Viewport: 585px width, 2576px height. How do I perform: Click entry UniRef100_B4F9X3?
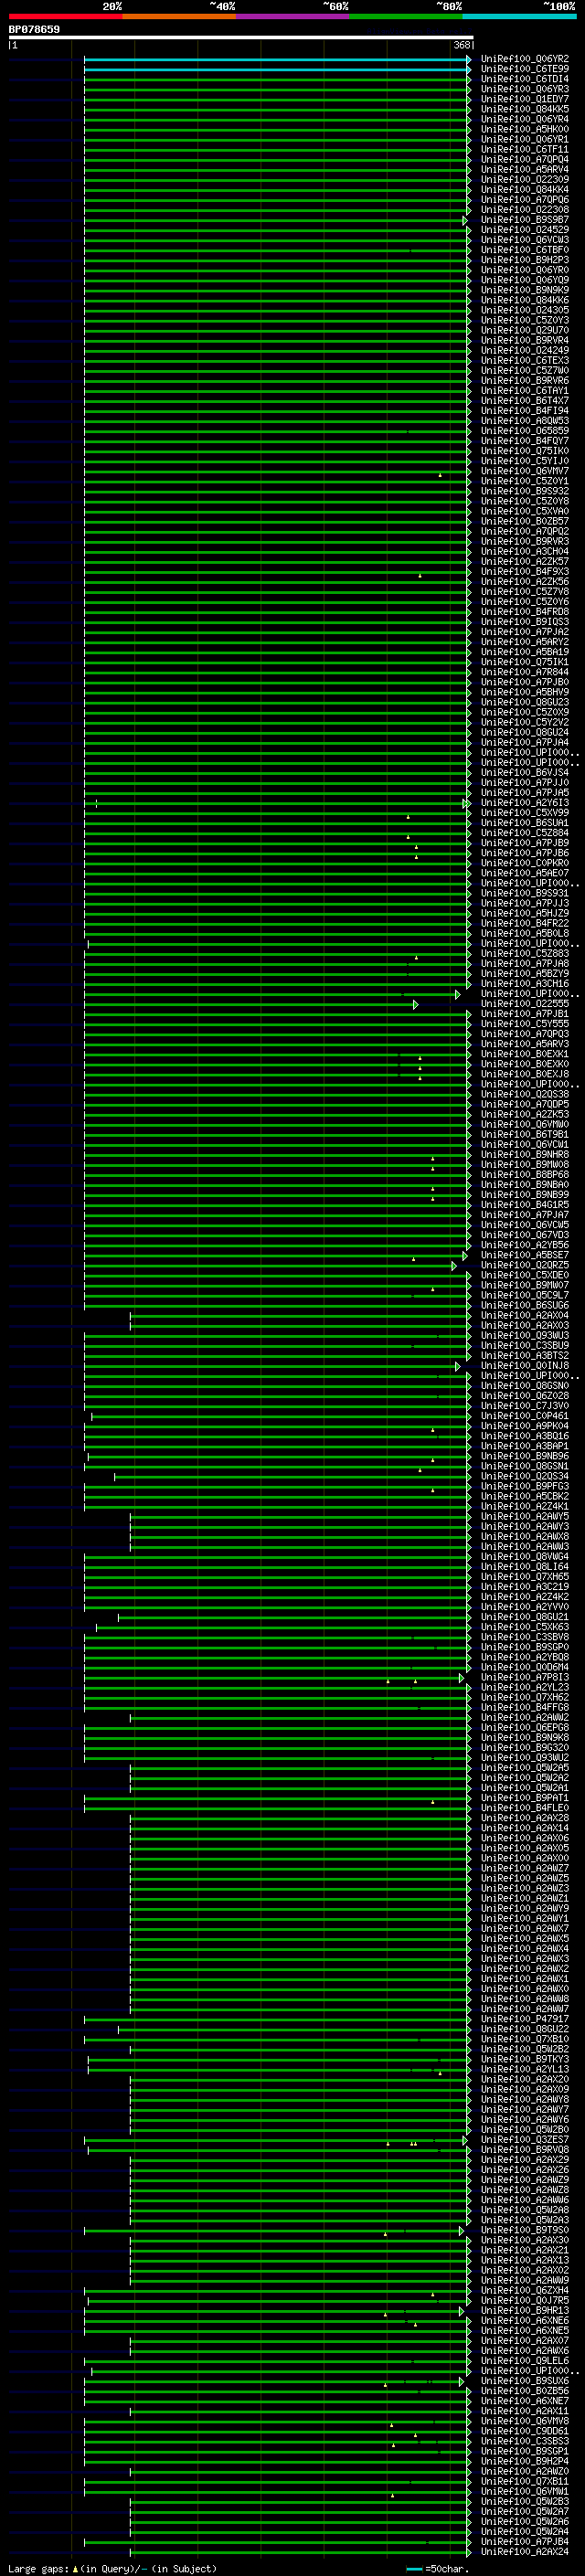tap(525, 571)
